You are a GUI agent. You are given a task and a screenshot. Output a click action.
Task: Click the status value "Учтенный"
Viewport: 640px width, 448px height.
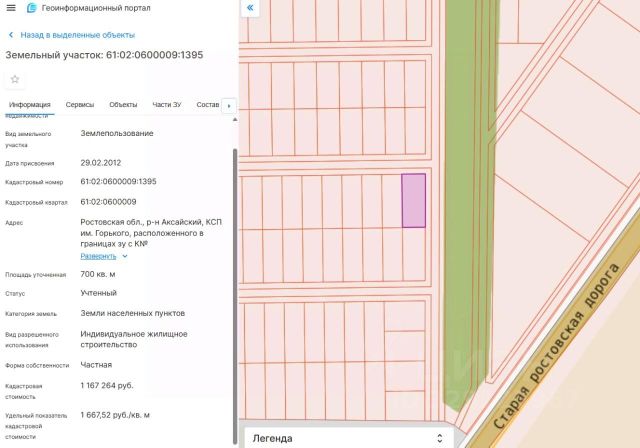(98, 293)
